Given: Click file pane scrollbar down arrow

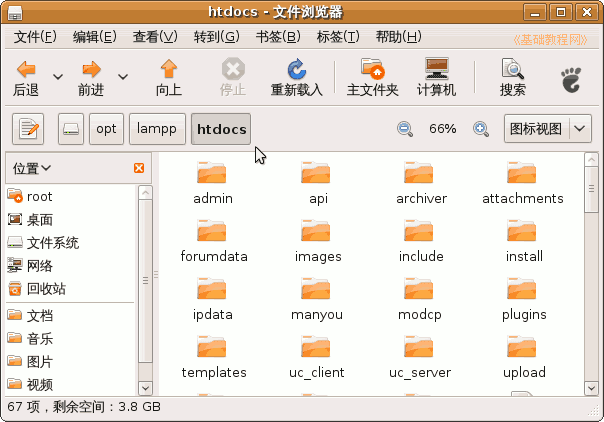Looking at the screenshot, I should (591, 388).
